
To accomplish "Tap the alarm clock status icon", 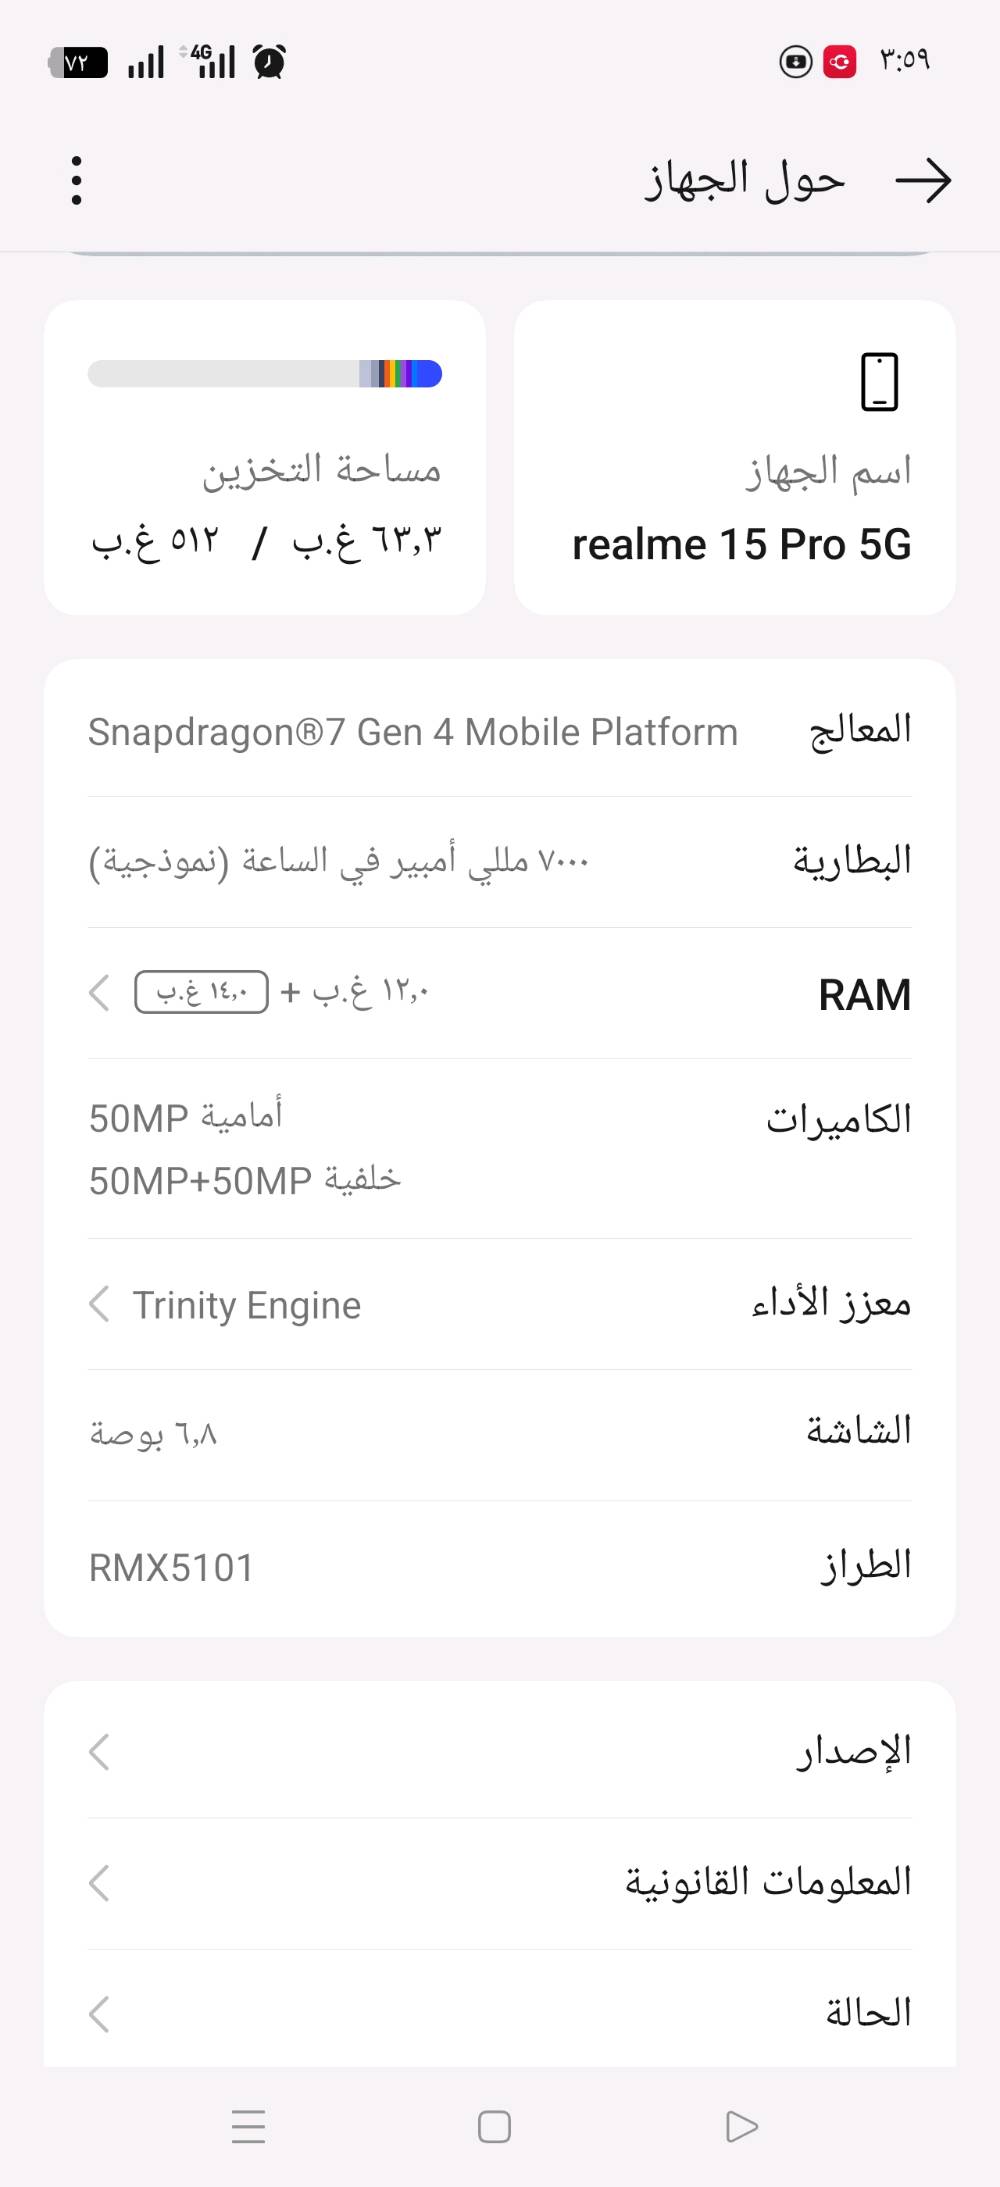I will click(269, 62).
